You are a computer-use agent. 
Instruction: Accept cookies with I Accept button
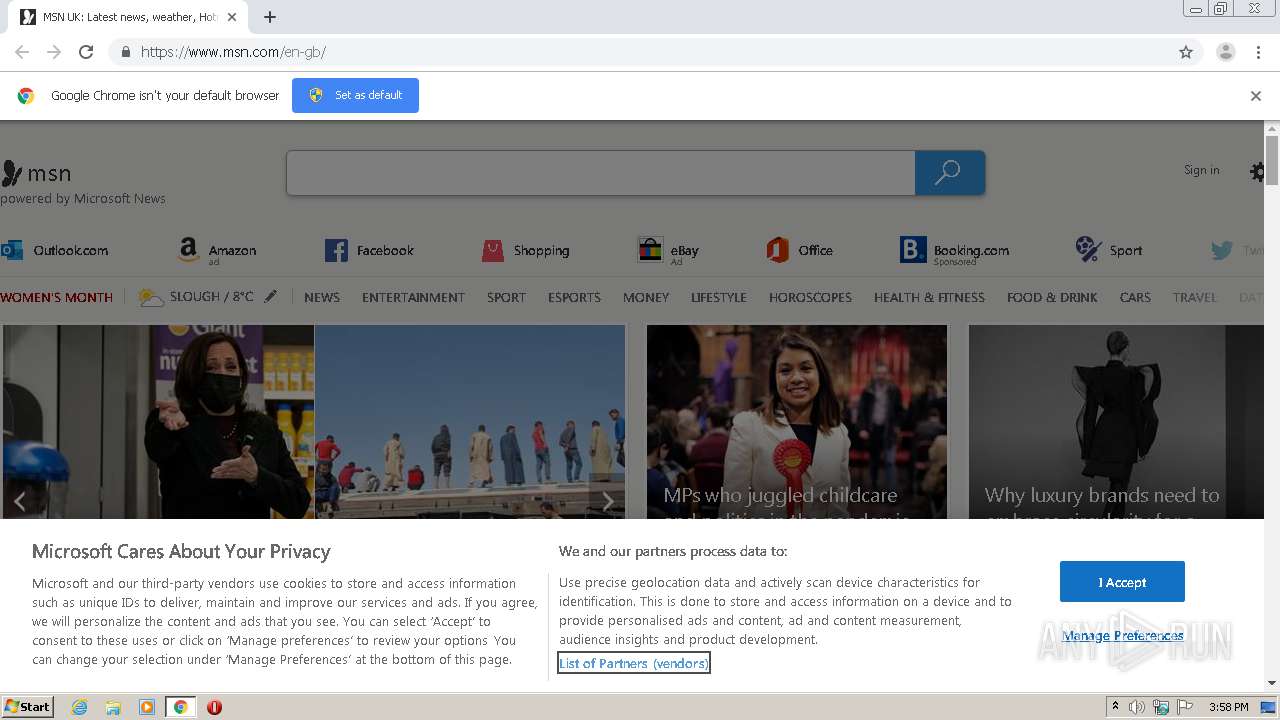[x=1122, y=582]
